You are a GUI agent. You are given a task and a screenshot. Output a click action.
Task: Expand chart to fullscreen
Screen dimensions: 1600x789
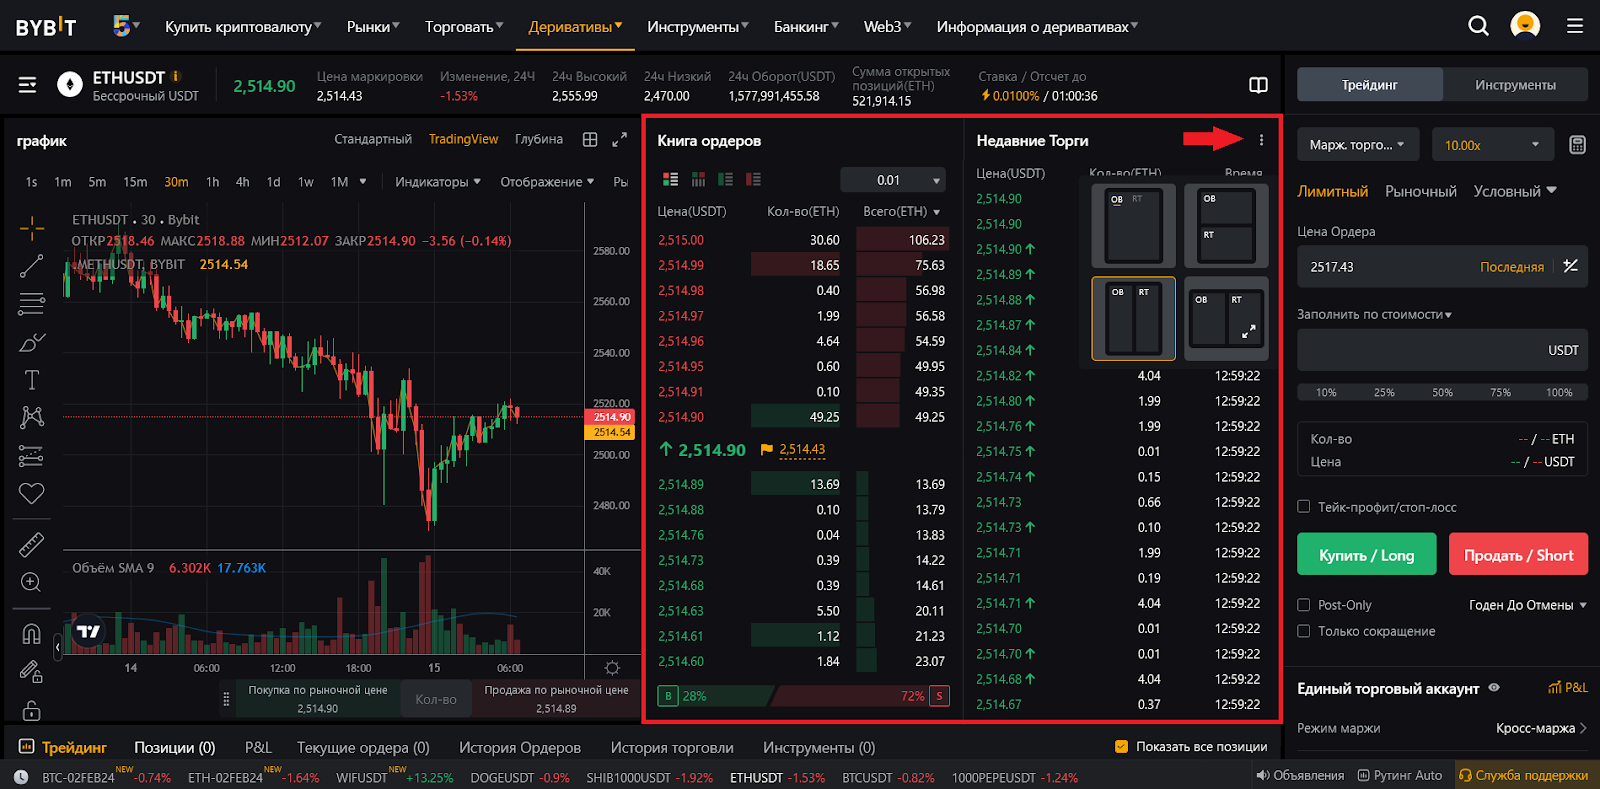click(x=620, y=140)
